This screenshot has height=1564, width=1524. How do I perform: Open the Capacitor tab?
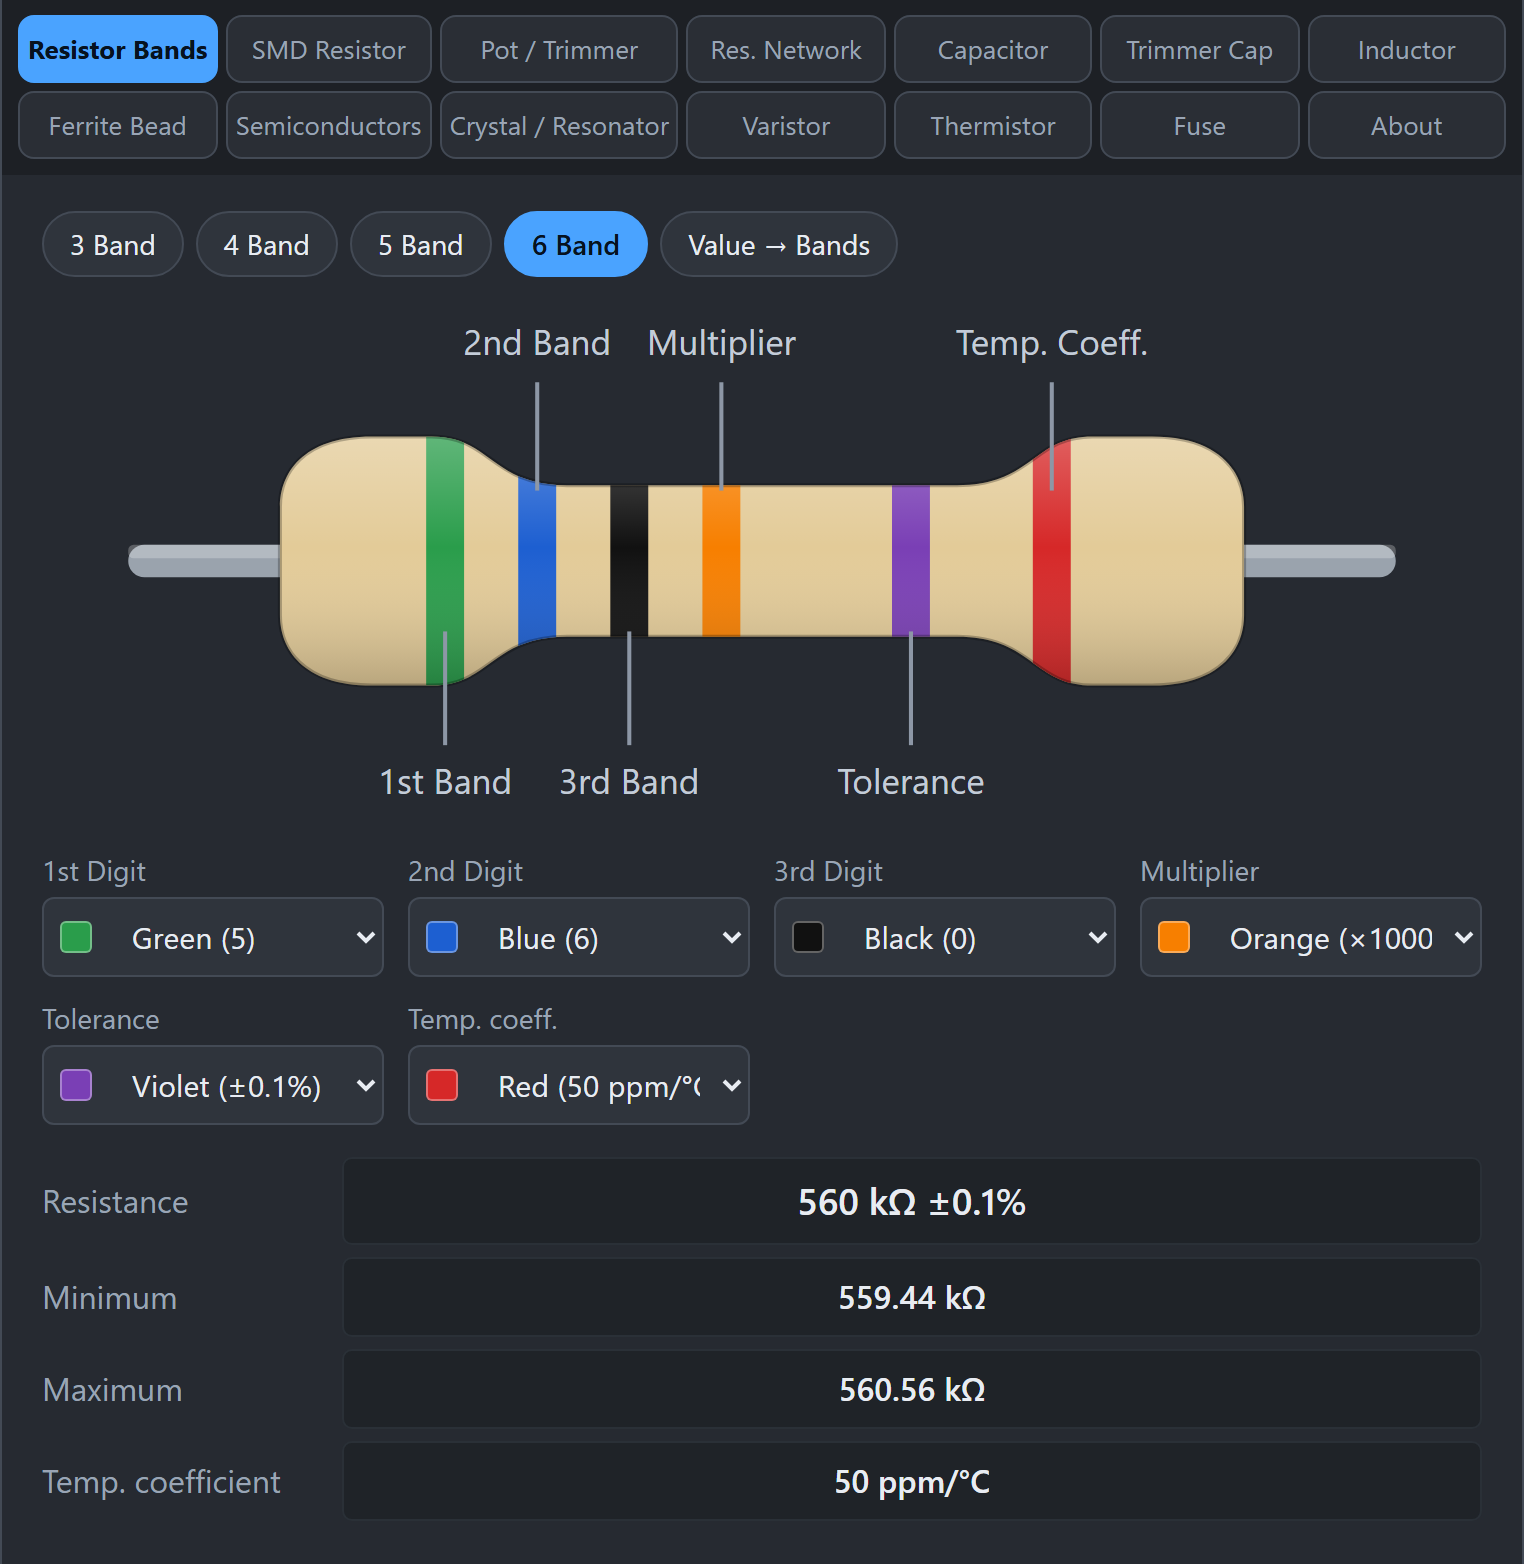(993, 49)
